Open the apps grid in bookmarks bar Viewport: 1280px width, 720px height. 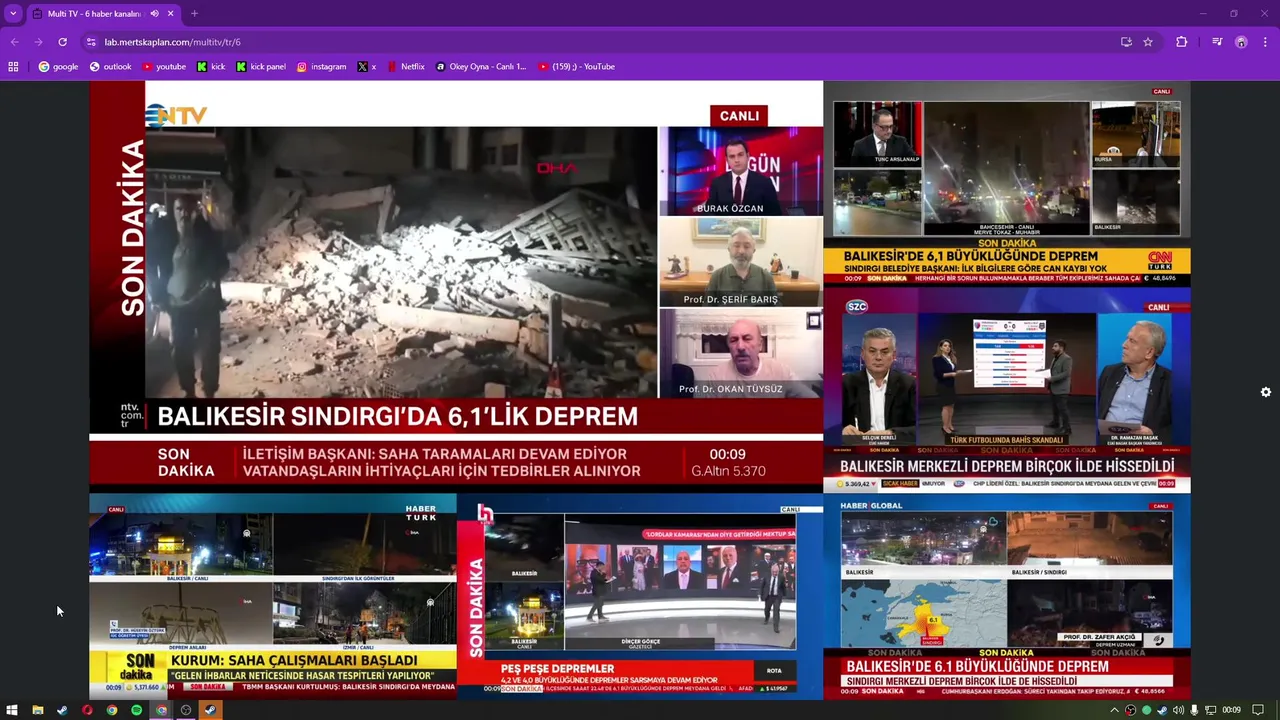[x=13, y=67]
